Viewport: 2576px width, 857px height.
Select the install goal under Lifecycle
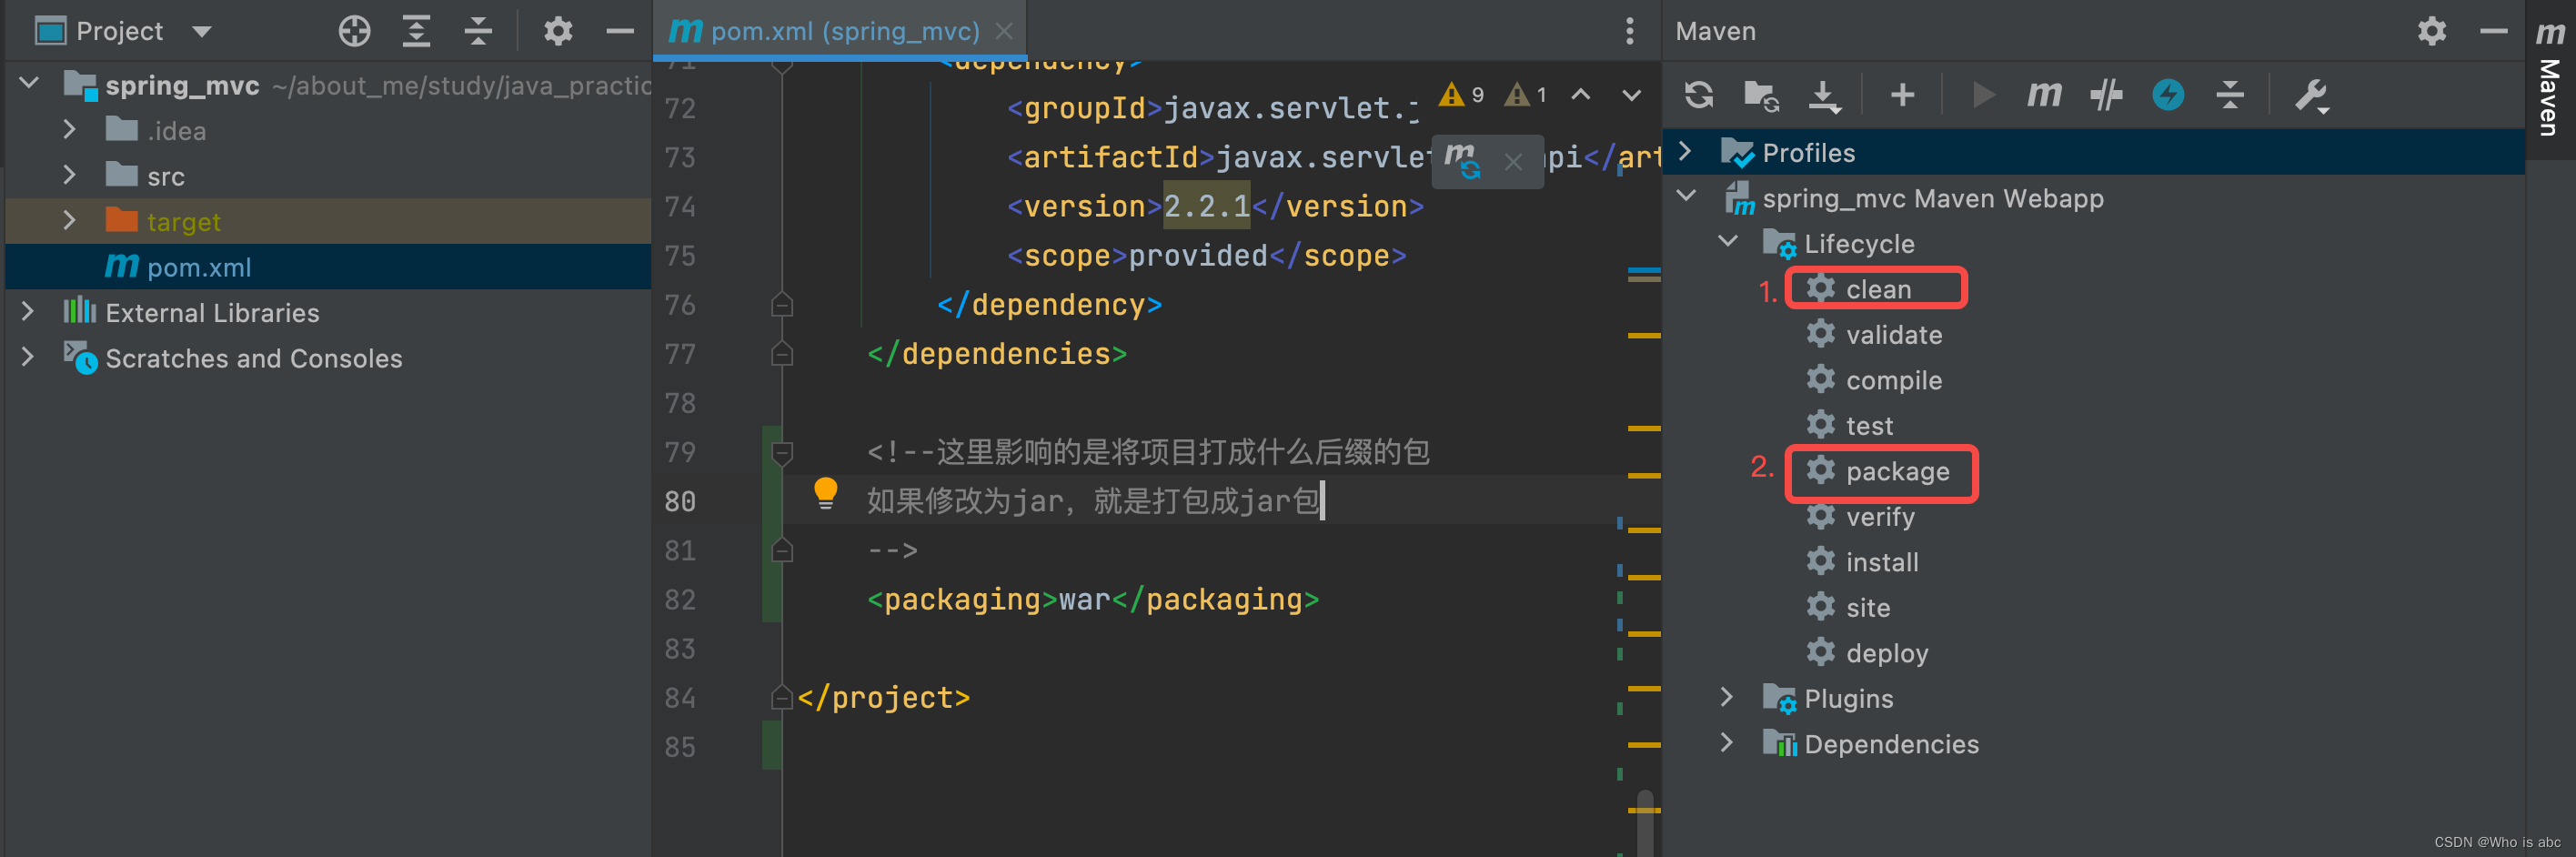[x=1881, y=561]
